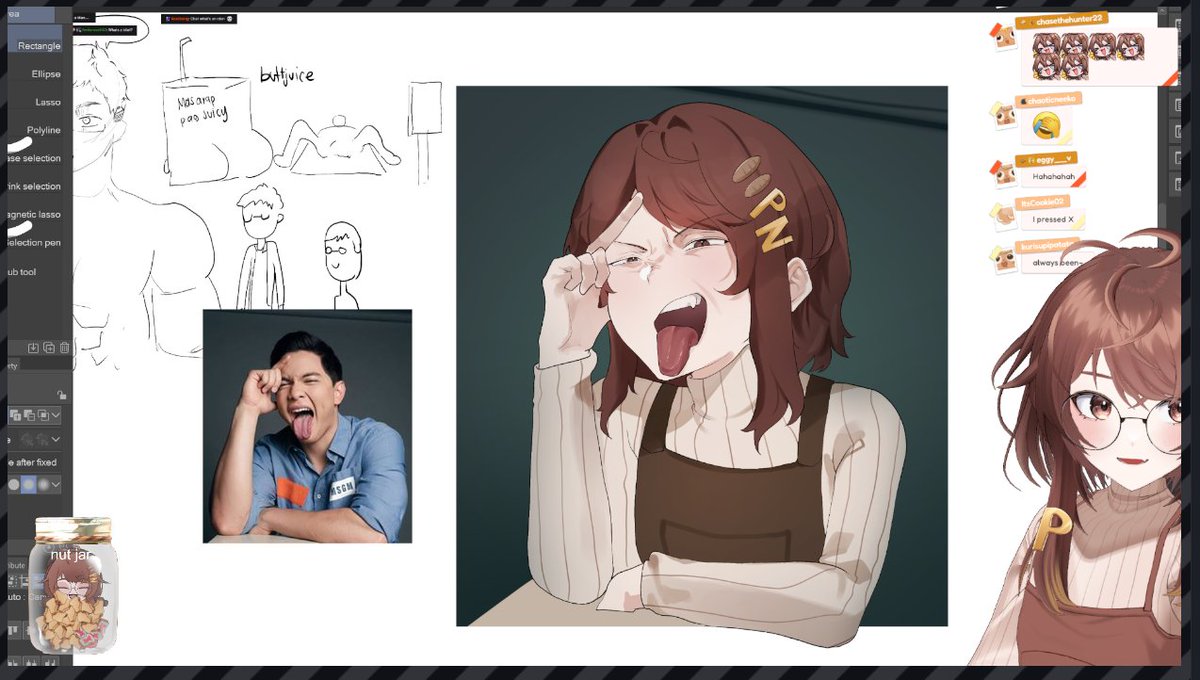Select the Shrink selection sub tool
1200x680 pixels.
(34, 186)
